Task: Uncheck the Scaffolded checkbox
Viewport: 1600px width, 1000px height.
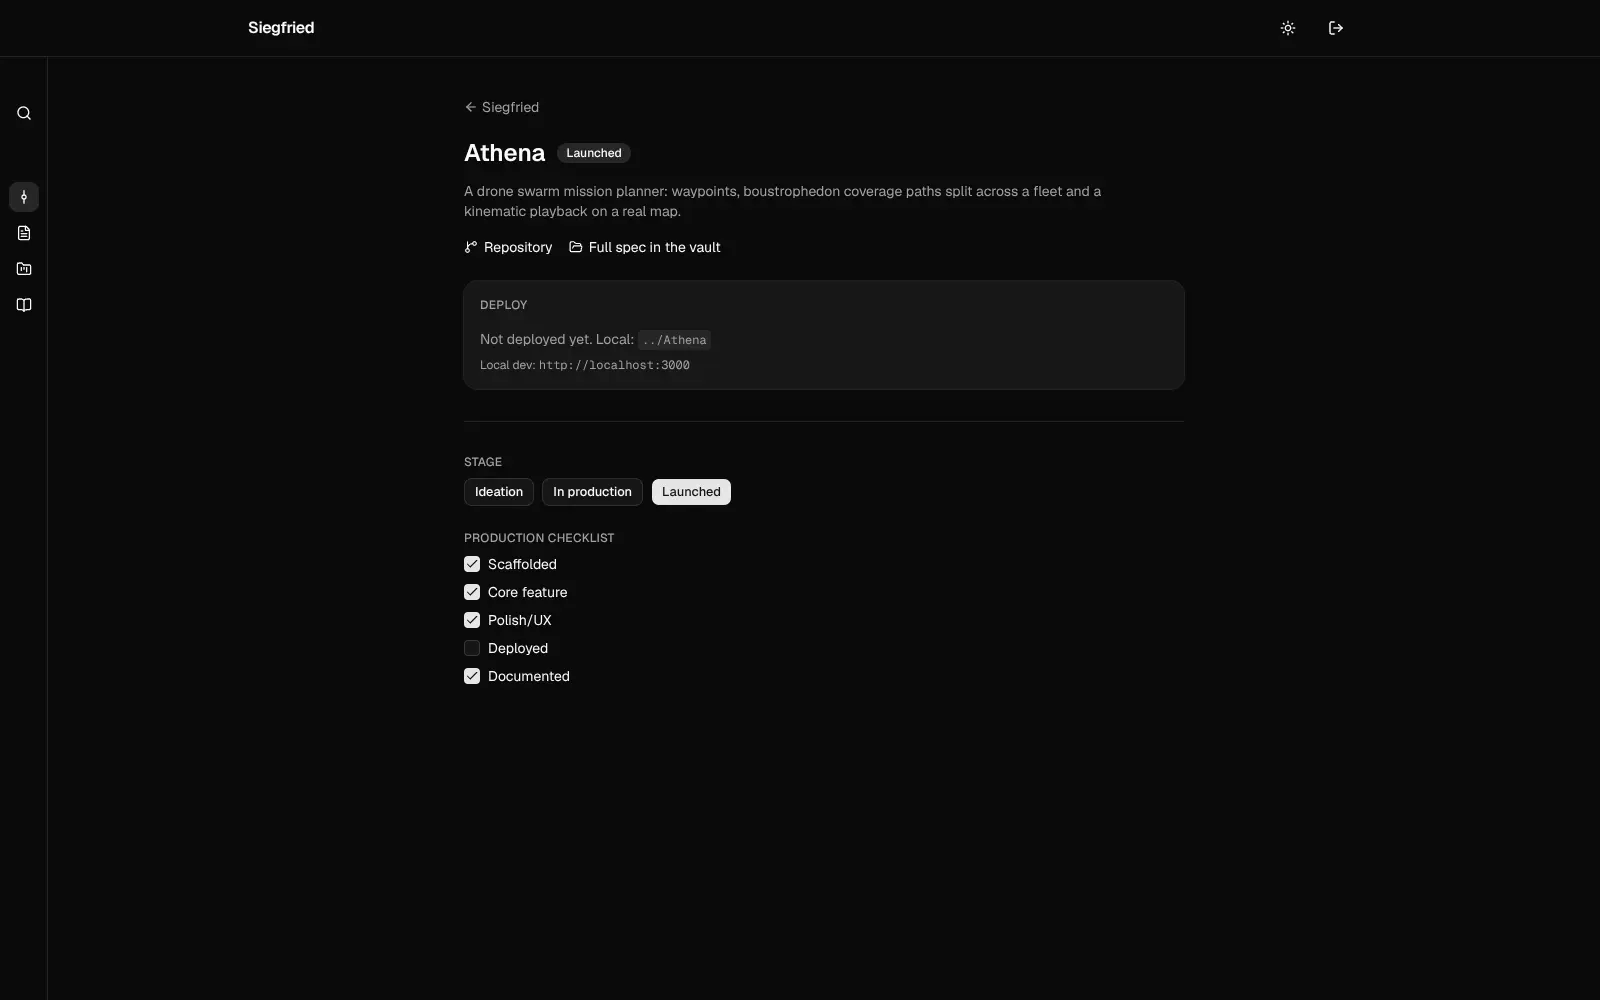Action: coord(472,564)
